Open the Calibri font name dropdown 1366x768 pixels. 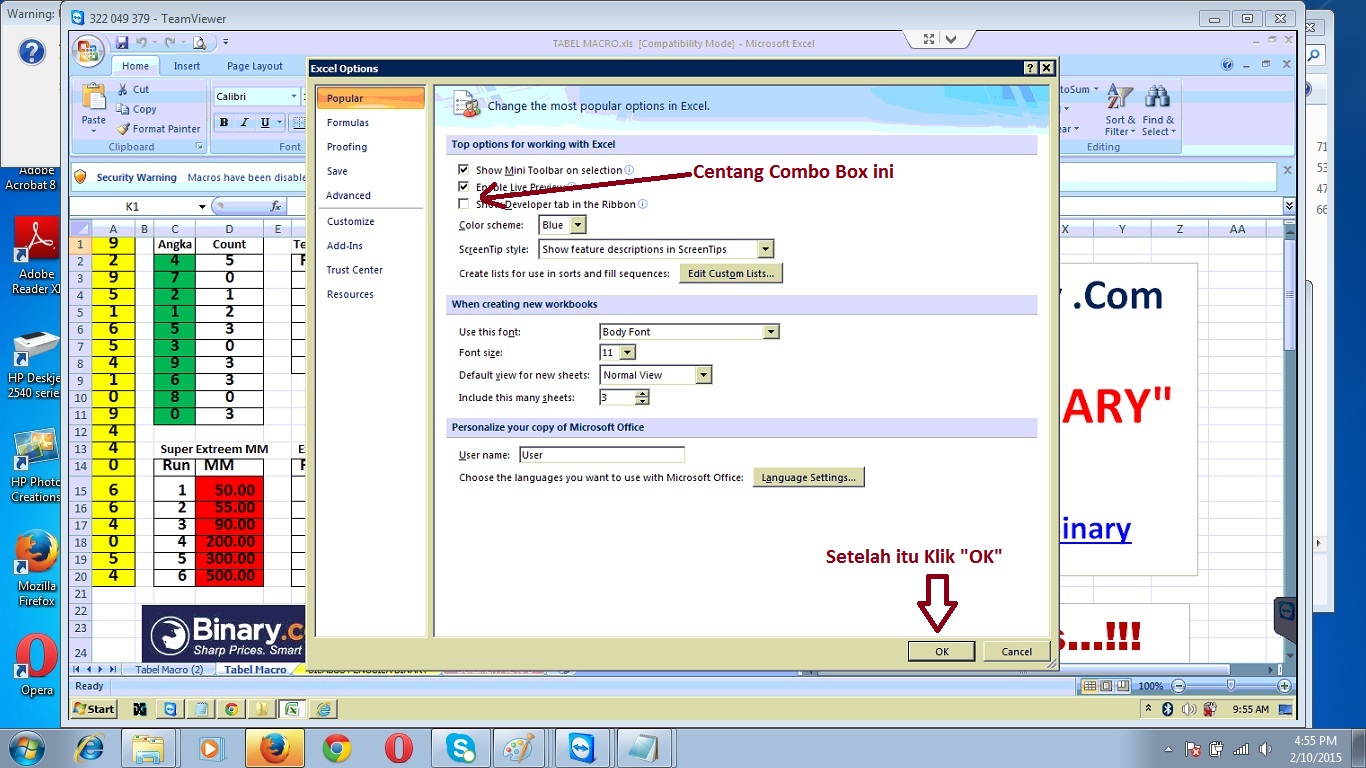(x=294, y=96)
